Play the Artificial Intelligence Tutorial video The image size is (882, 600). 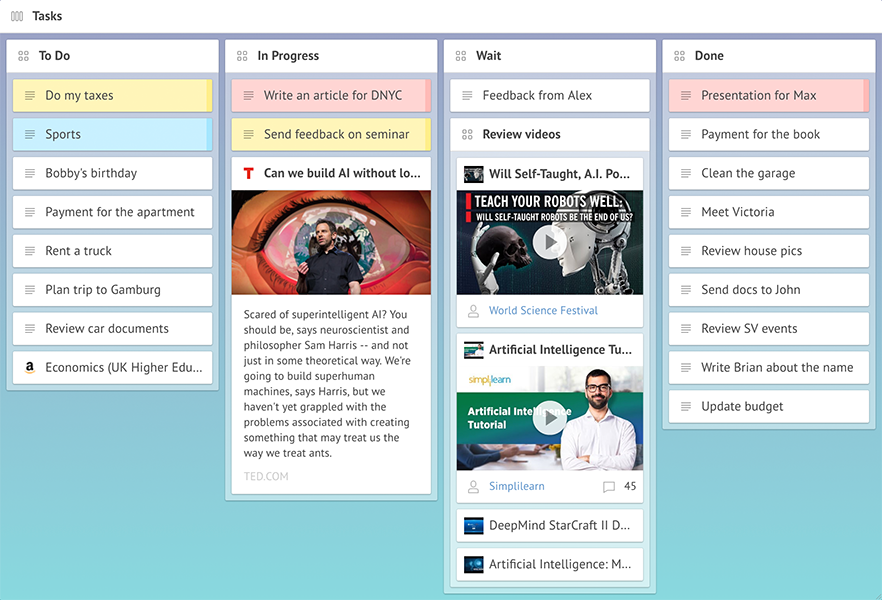pos(550,418)
